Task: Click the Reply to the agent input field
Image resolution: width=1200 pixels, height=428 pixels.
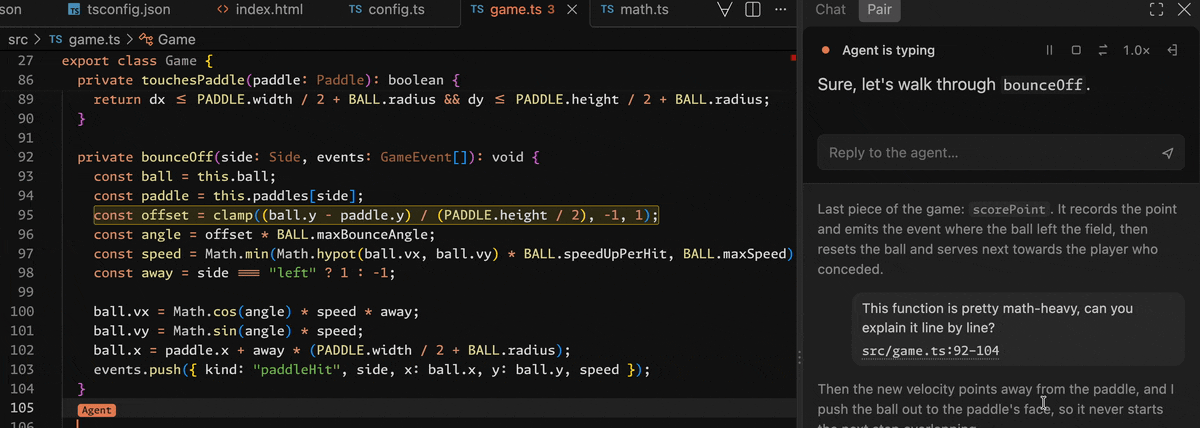Action: [x=1001, y=153]
